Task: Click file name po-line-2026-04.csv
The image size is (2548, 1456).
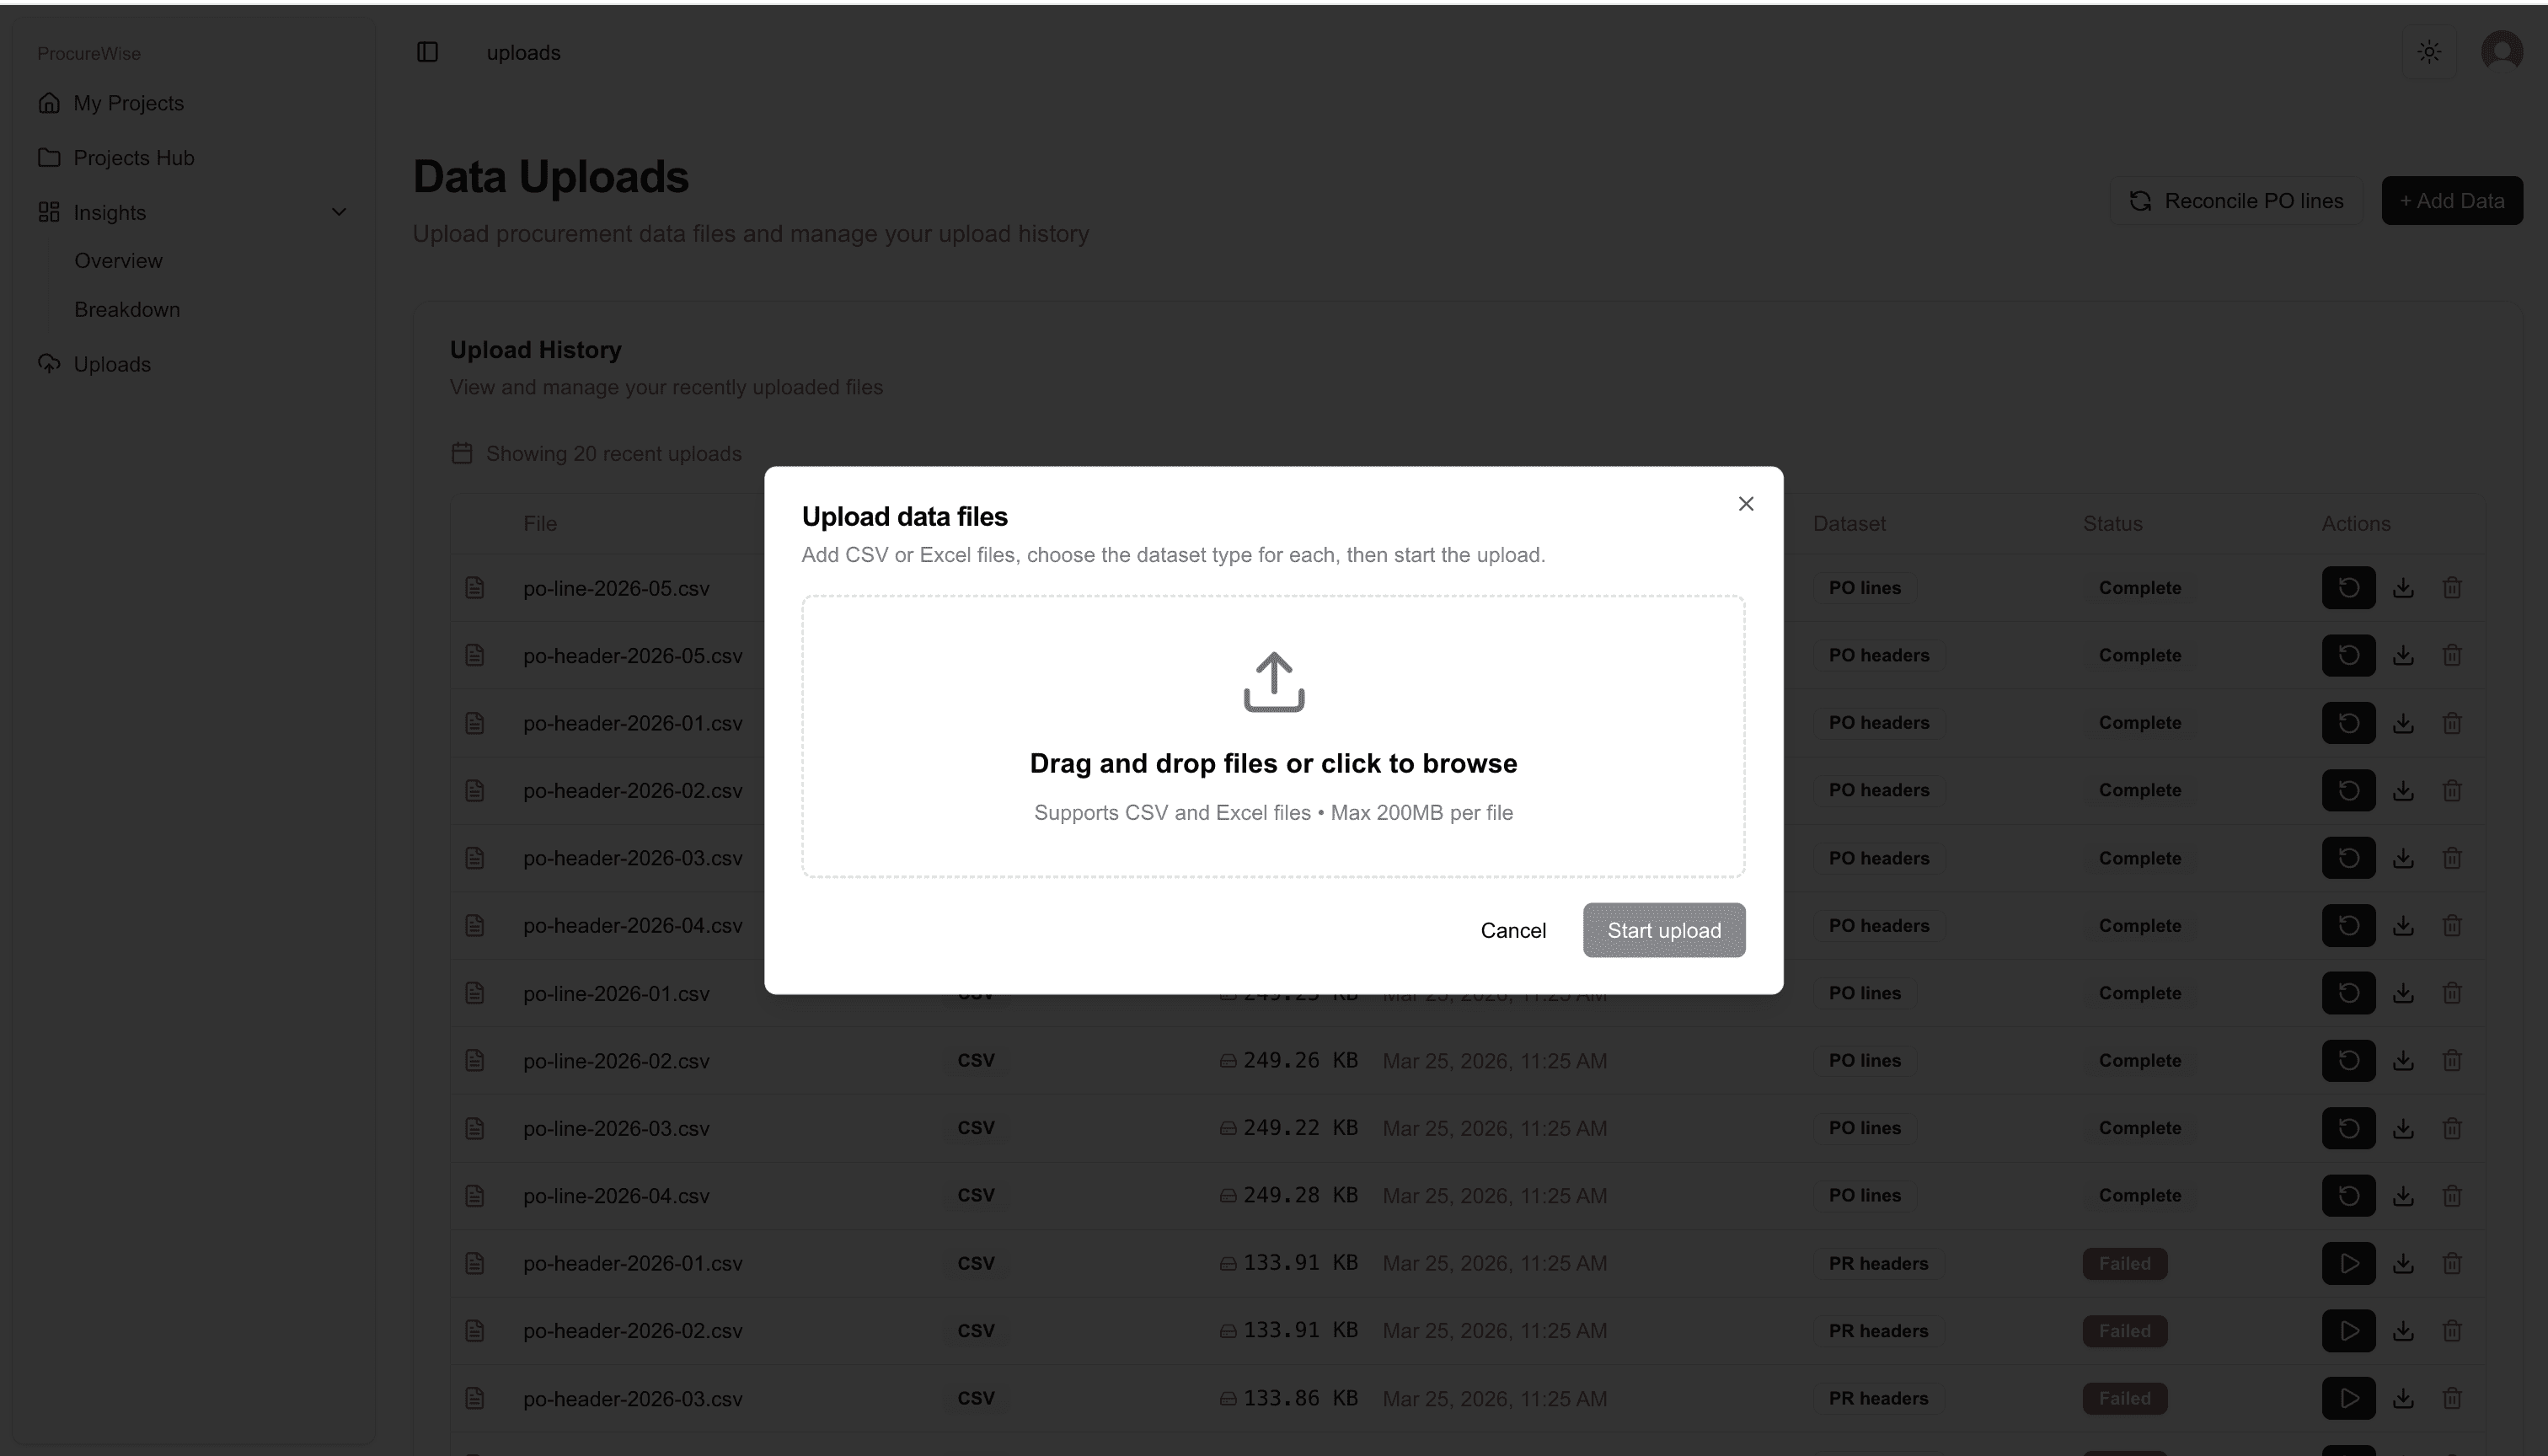Action: point(616,1196)
